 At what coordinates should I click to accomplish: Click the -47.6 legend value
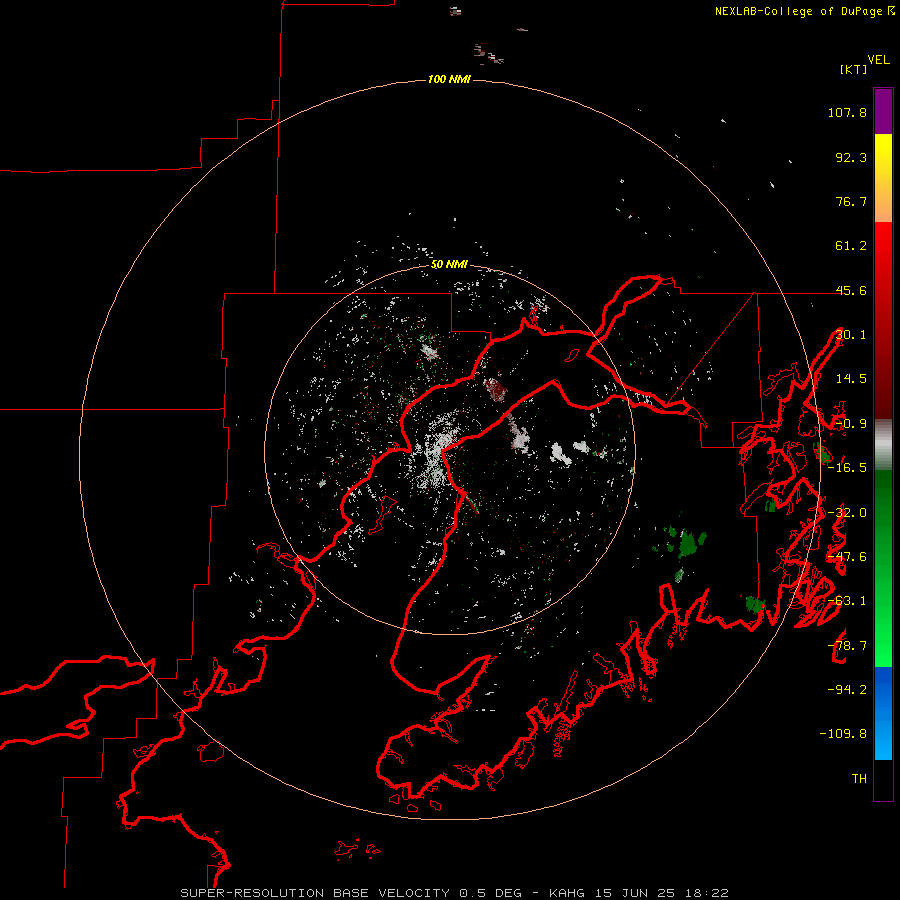(847, 557)
